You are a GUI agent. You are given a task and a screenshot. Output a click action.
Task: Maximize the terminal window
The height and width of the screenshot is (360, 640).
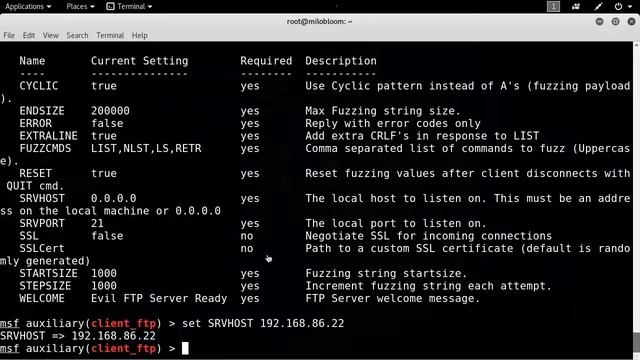tap(615, 21)
